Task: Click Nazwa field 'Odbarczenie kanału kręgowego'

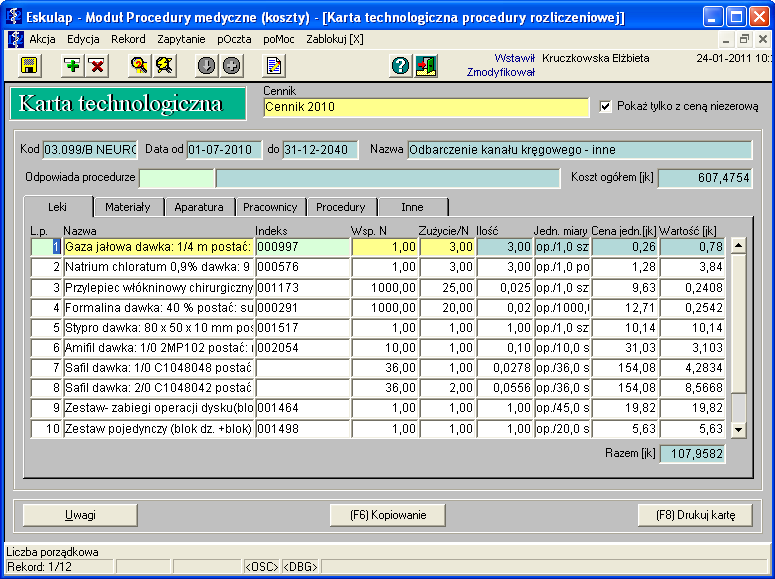Action: click(580, 150)
